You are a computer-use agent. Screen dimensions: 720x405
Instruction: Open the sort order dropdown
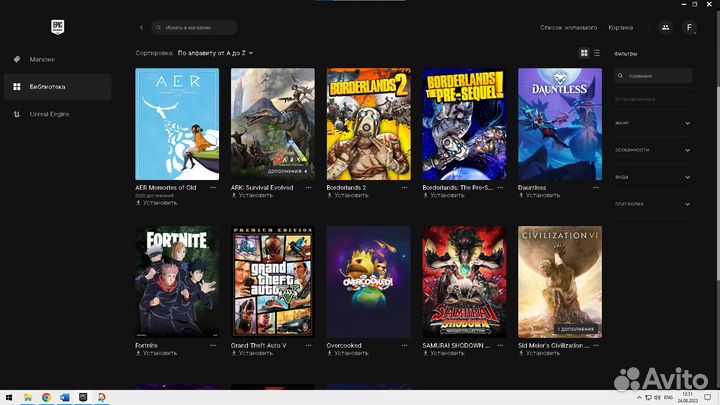(215, 53)
